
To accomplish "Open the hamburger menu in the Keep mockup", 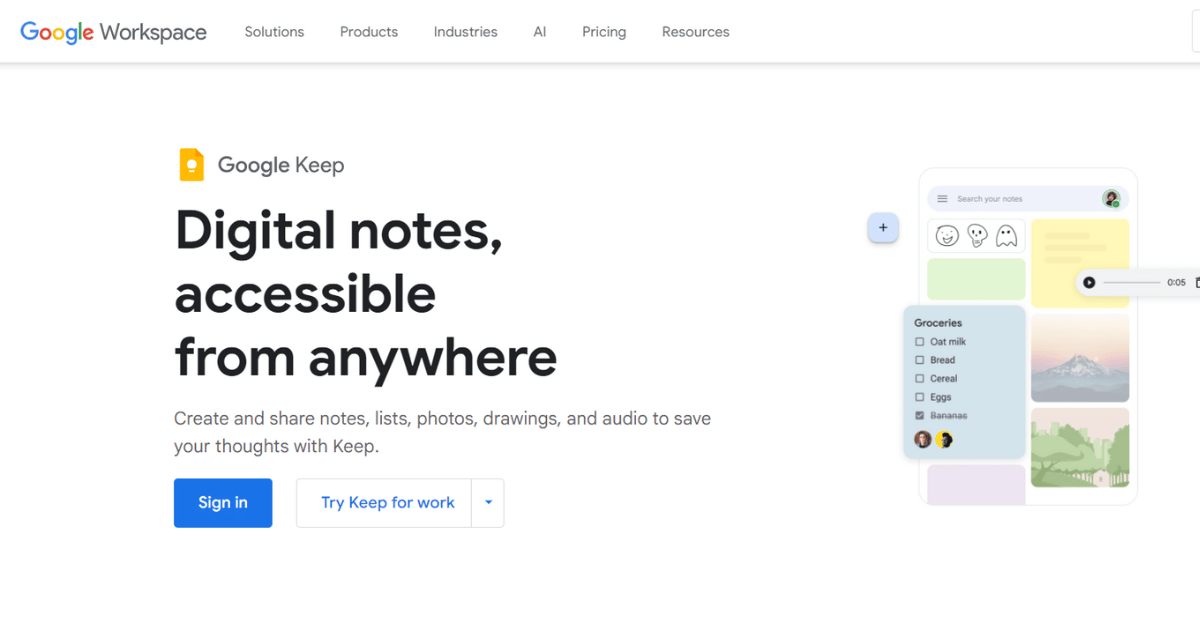I will pos(941,198).
